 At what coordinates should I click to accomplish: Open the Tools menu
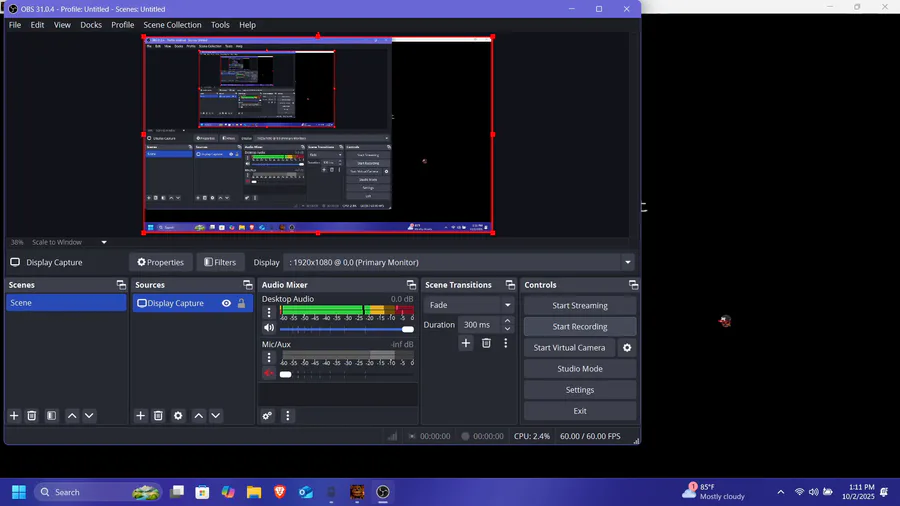pyautogui.click(x=220, y=25)
